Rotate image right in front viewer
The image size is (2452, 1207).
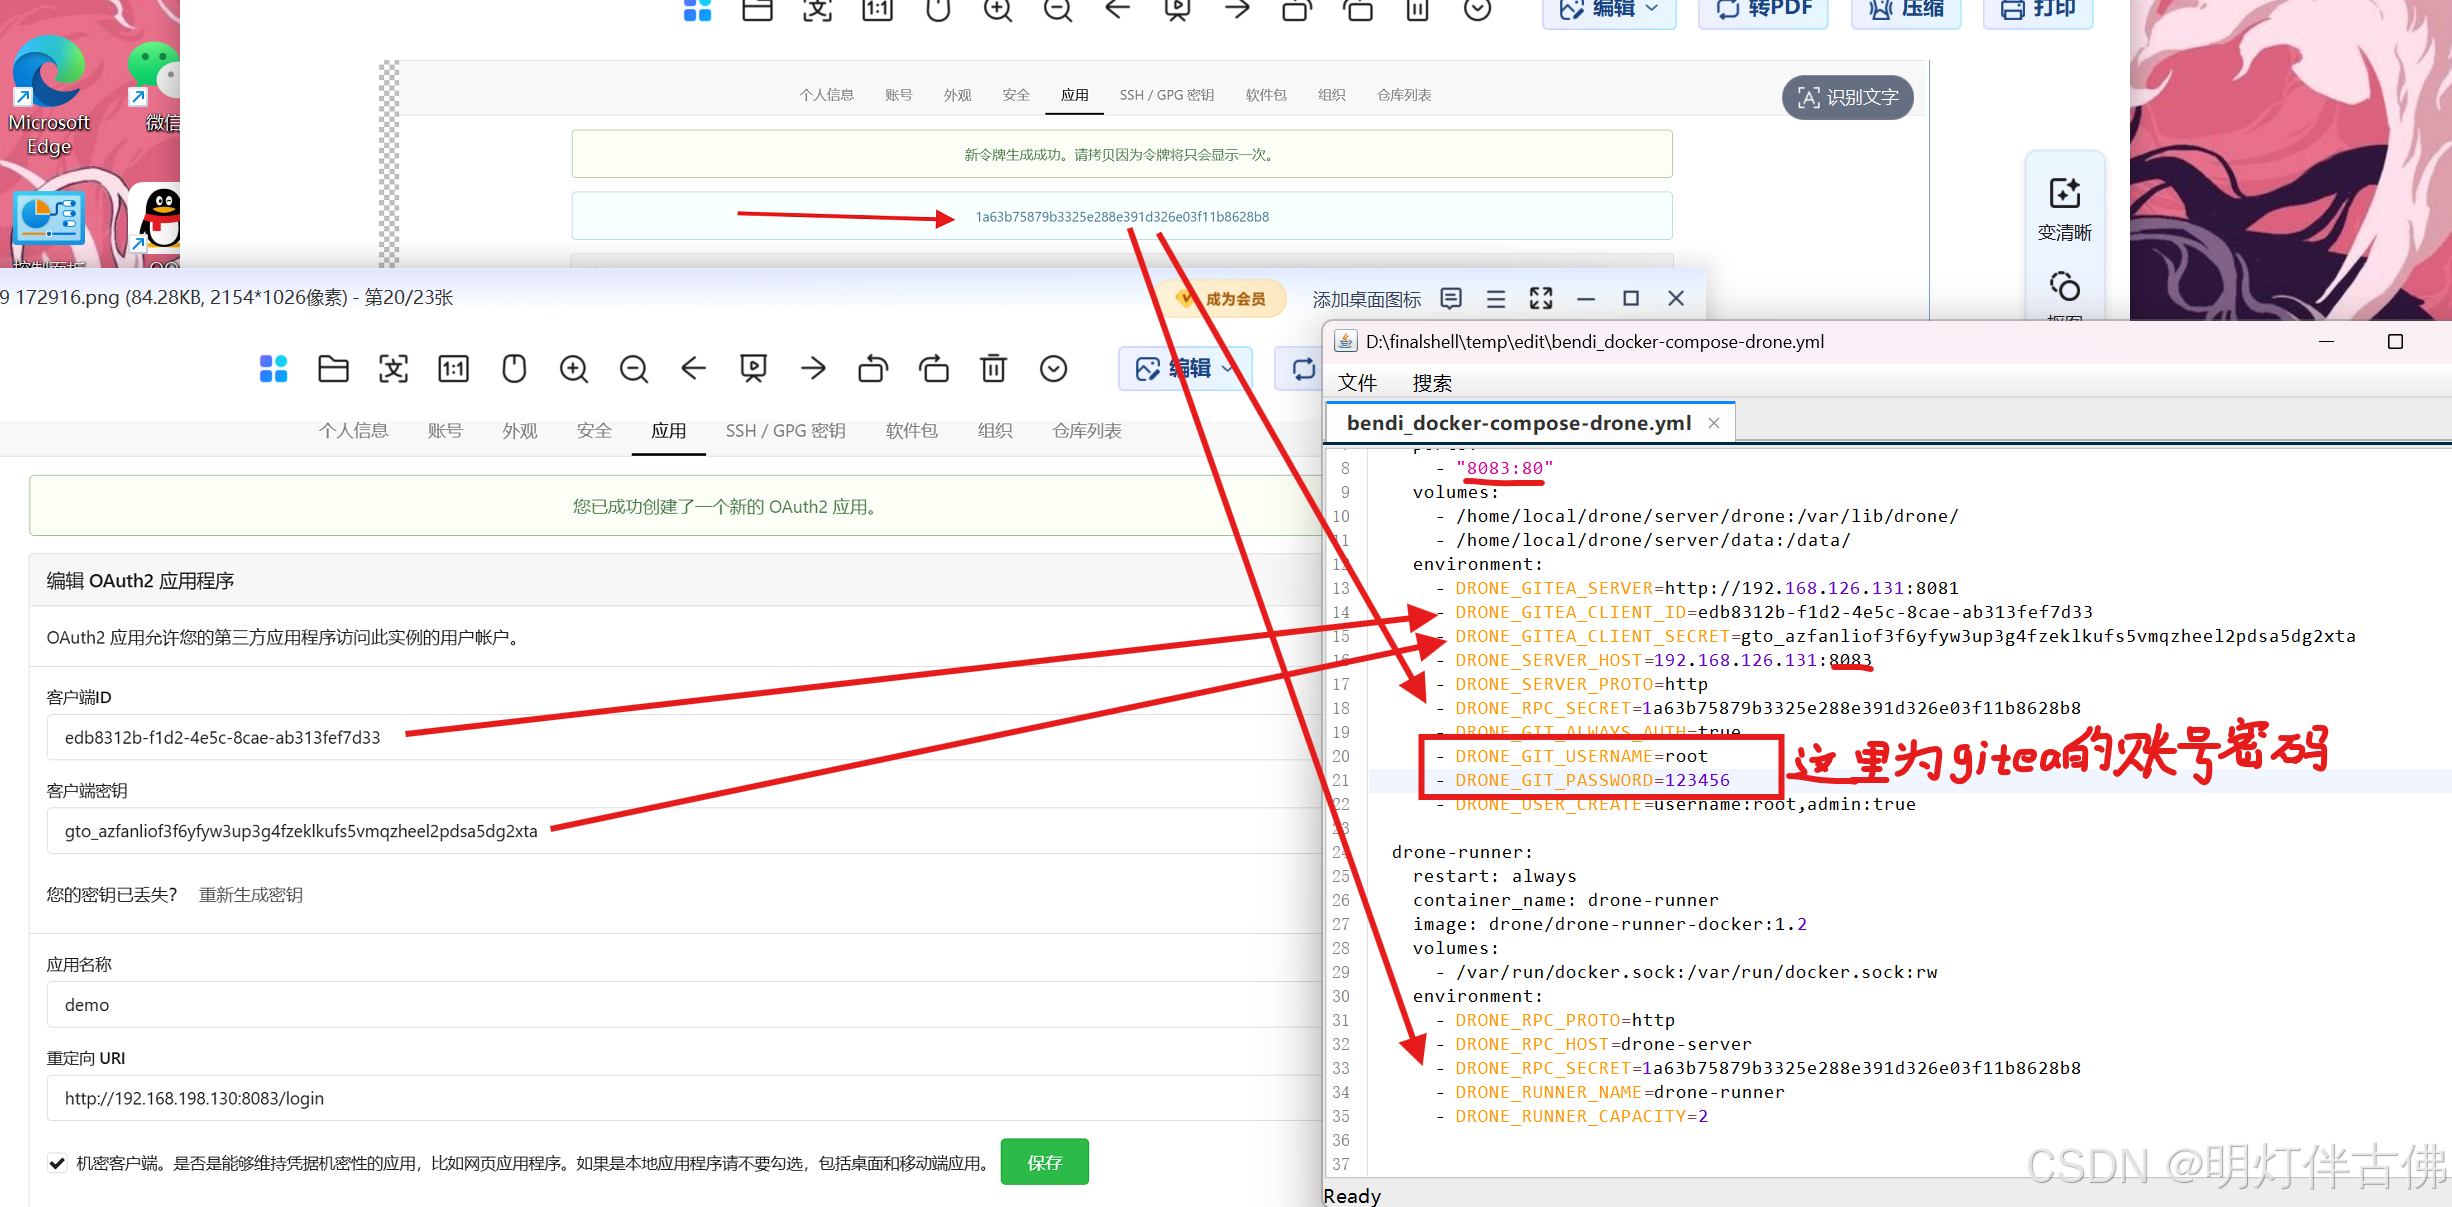click(x=934, y=369)
